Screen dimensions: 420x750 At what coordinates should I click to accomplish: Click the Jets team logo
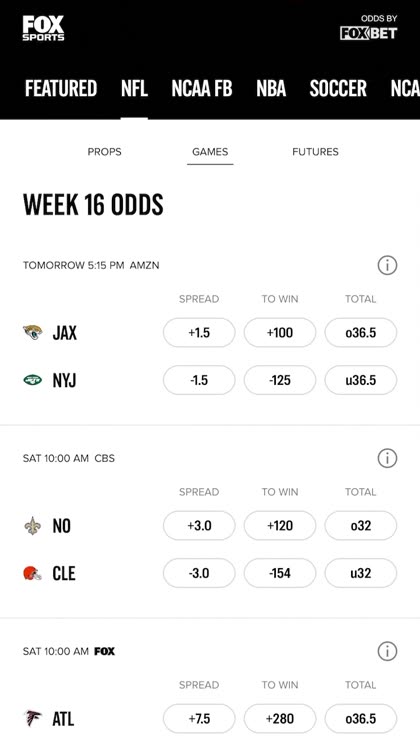click(33, 380)
